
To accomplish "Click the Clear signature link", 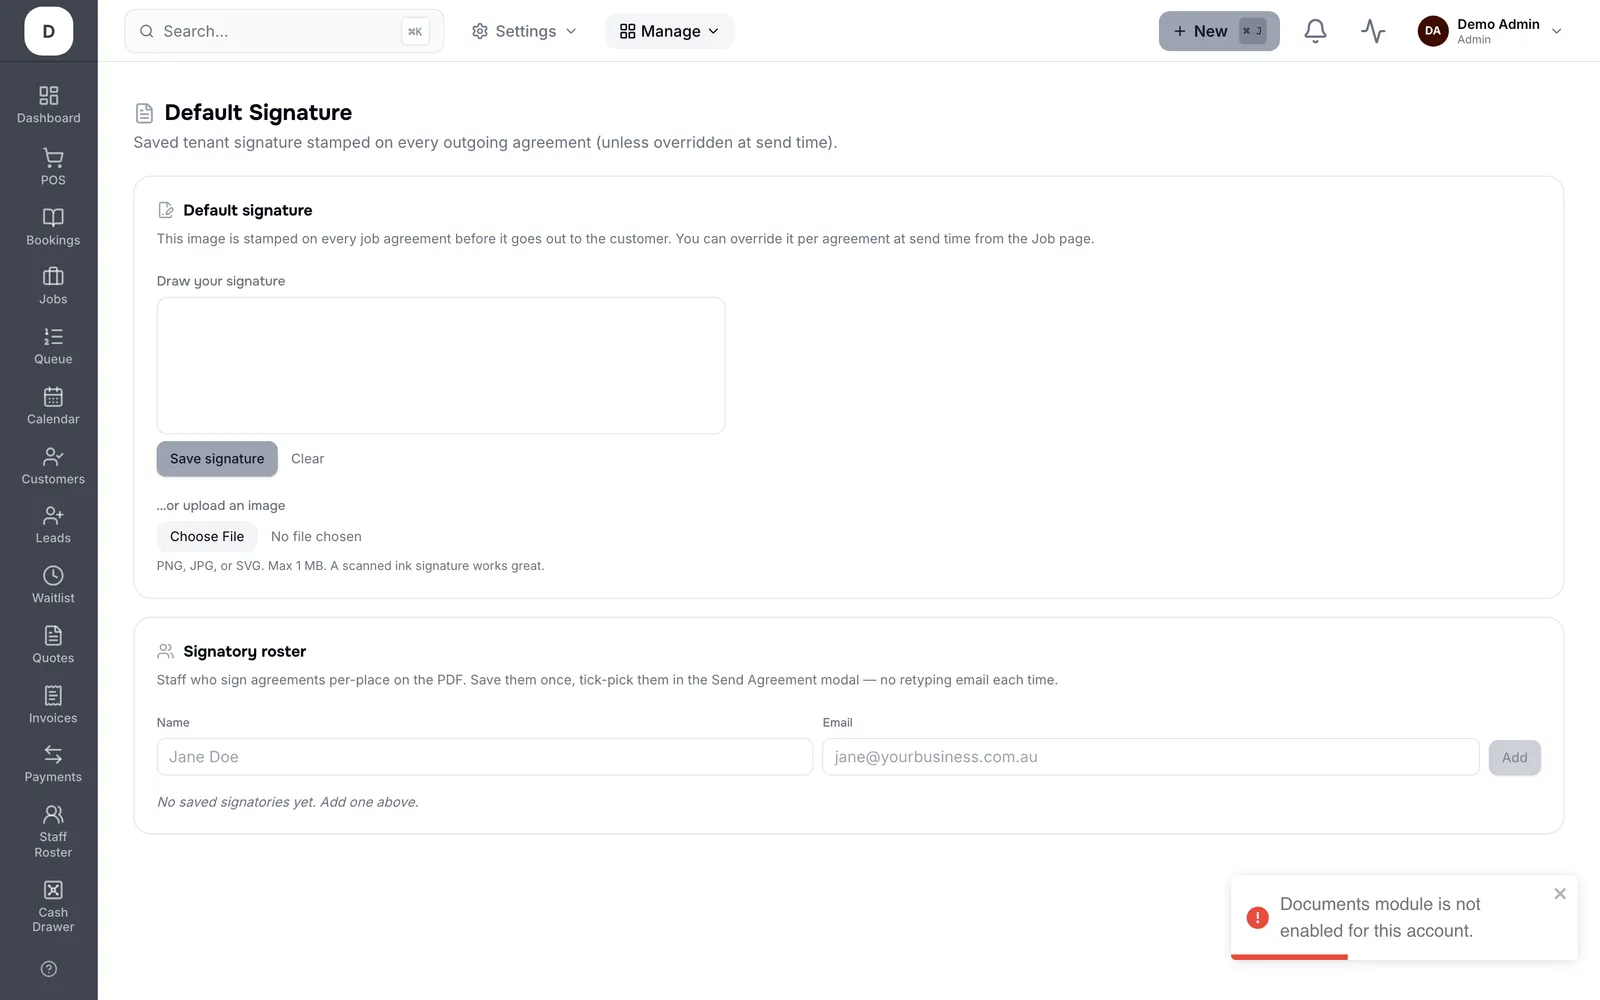I will pyautogui.click(x=308, y=459).
